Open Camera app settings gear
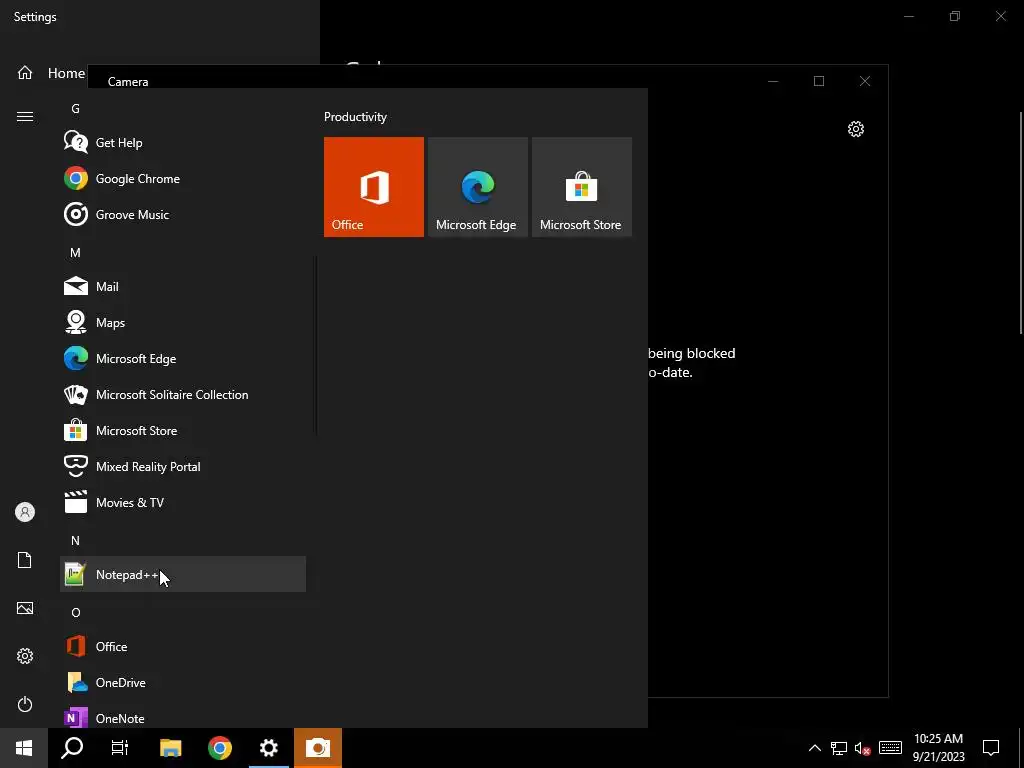 (856, 129)
